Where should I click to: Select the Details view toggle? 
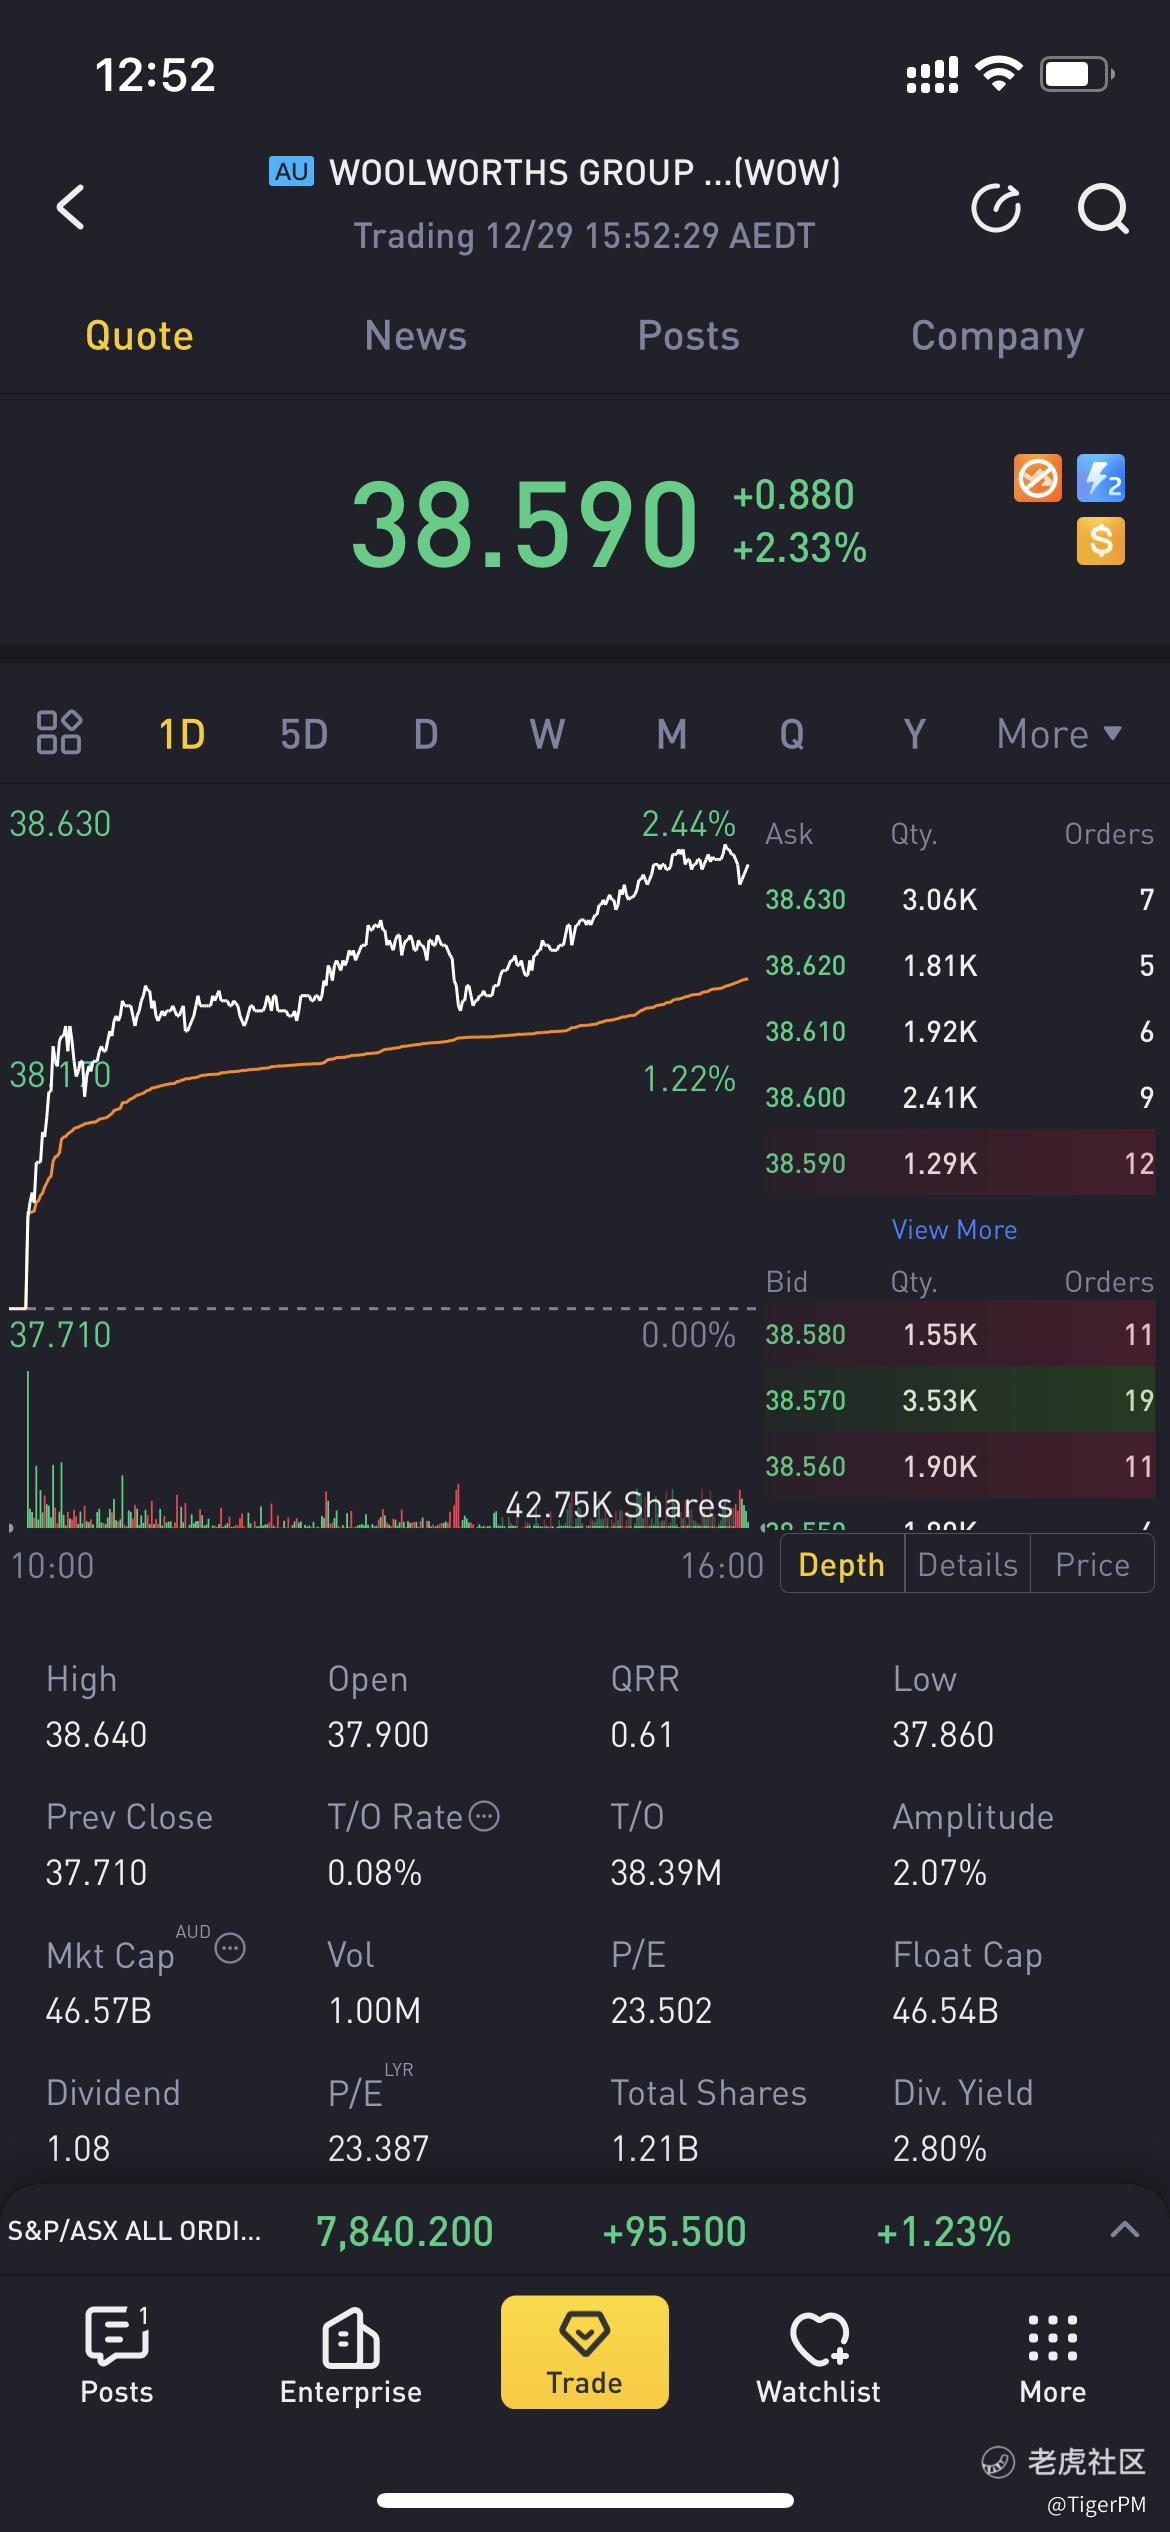click(x=967, y=1565)
